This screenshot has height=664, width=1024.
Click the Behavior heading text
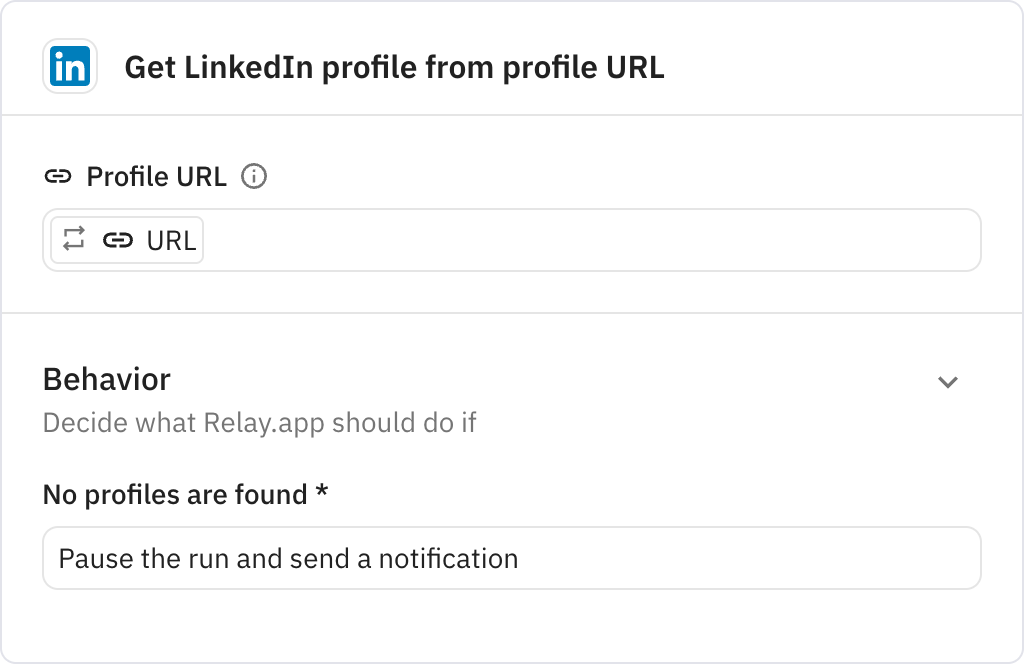click(x=105, y=380)
